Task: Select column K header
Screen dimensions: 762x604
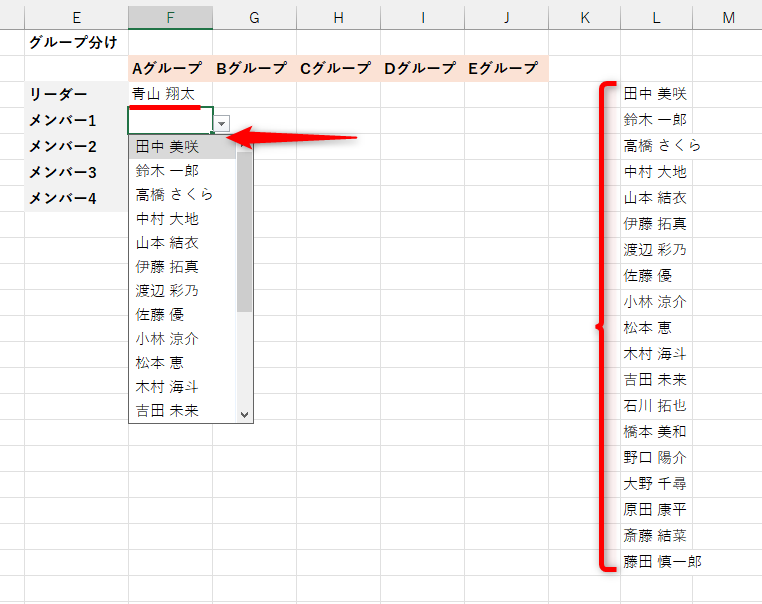Action: click(x=585, y=17)
